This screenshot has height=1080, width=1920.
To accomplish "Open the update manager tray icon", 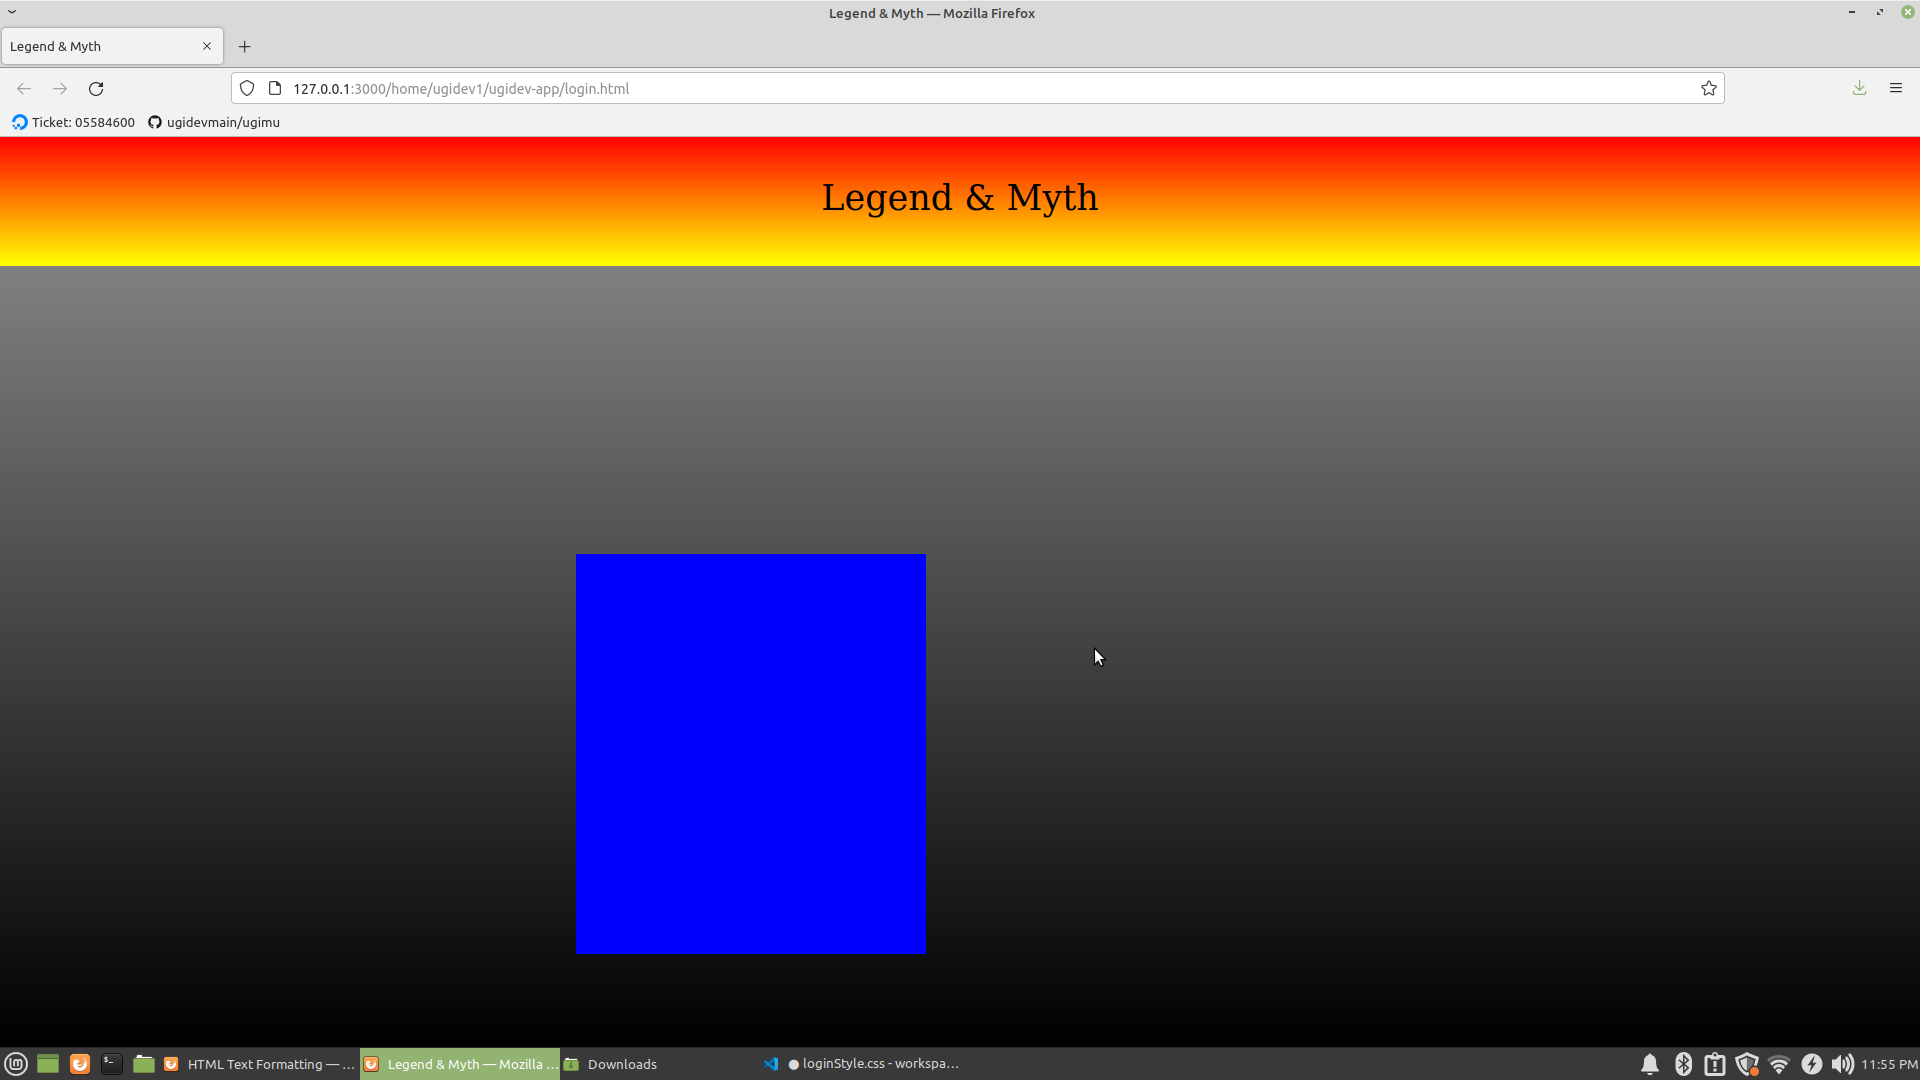I will point(1715,1064).
